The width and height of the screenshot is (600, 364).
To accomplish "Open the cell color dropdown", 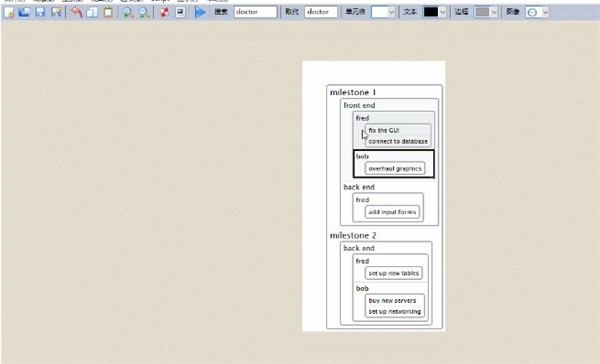I will 383,12.
